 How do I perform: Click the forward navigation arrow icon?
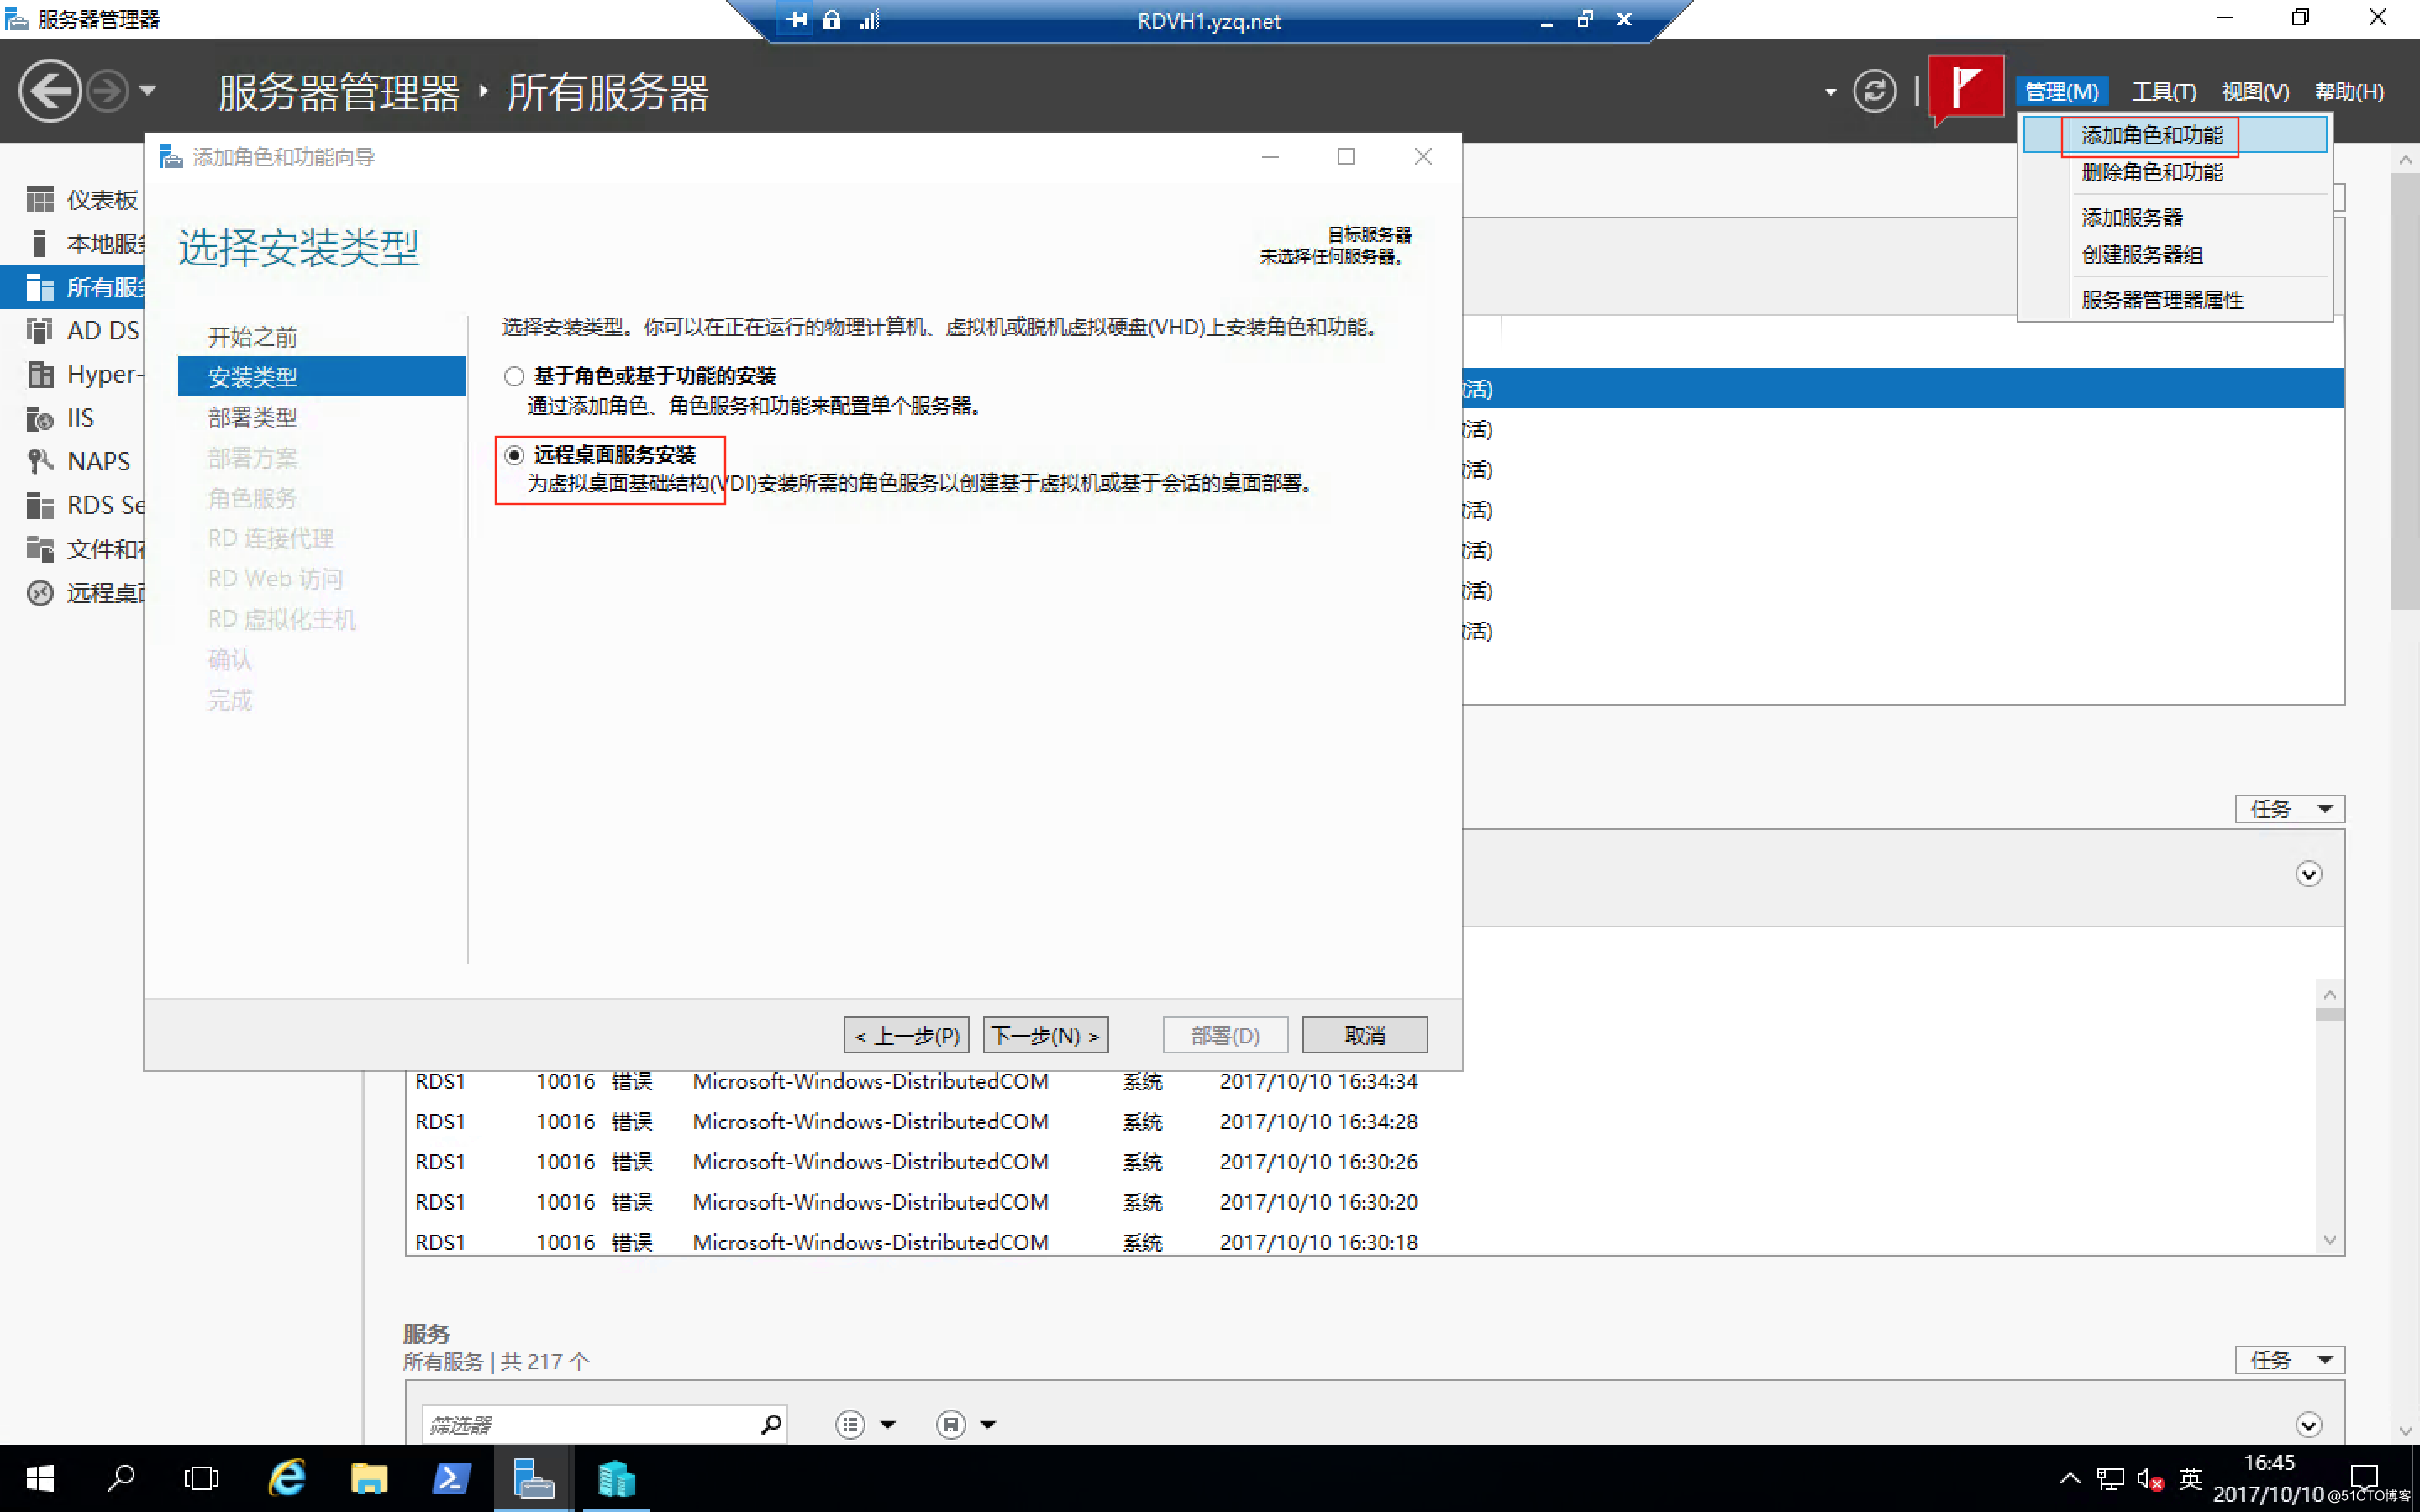click(x=107, y=91)
